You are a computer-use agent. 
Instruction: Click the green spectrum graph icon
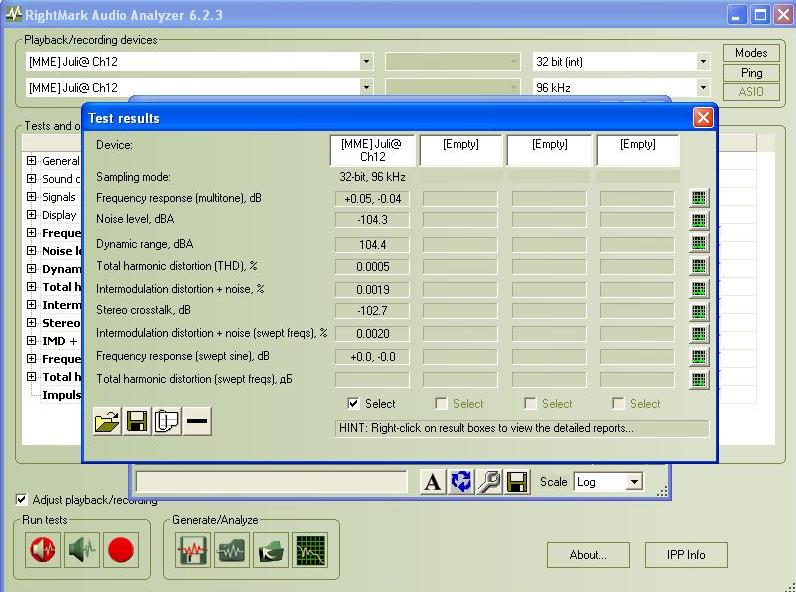(x=310, y=550)
